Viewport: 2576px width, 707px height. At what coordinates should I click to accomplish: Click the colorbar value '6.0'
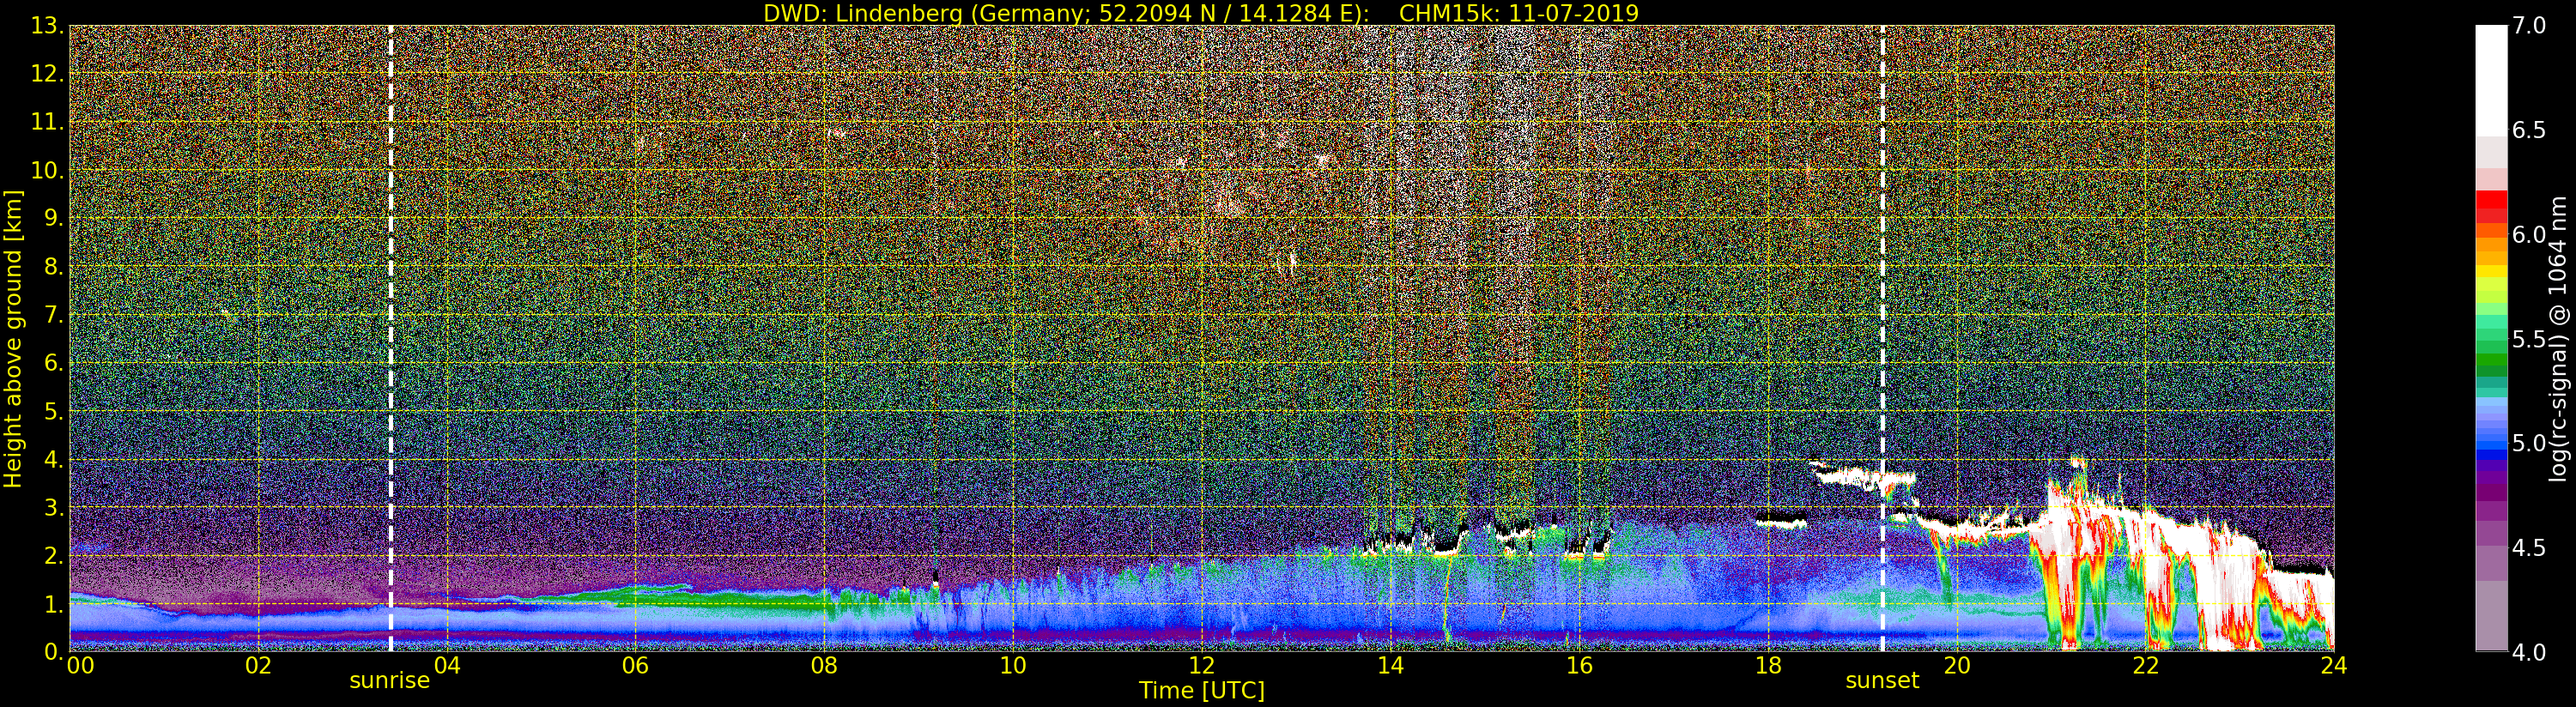coord(2529,235)
